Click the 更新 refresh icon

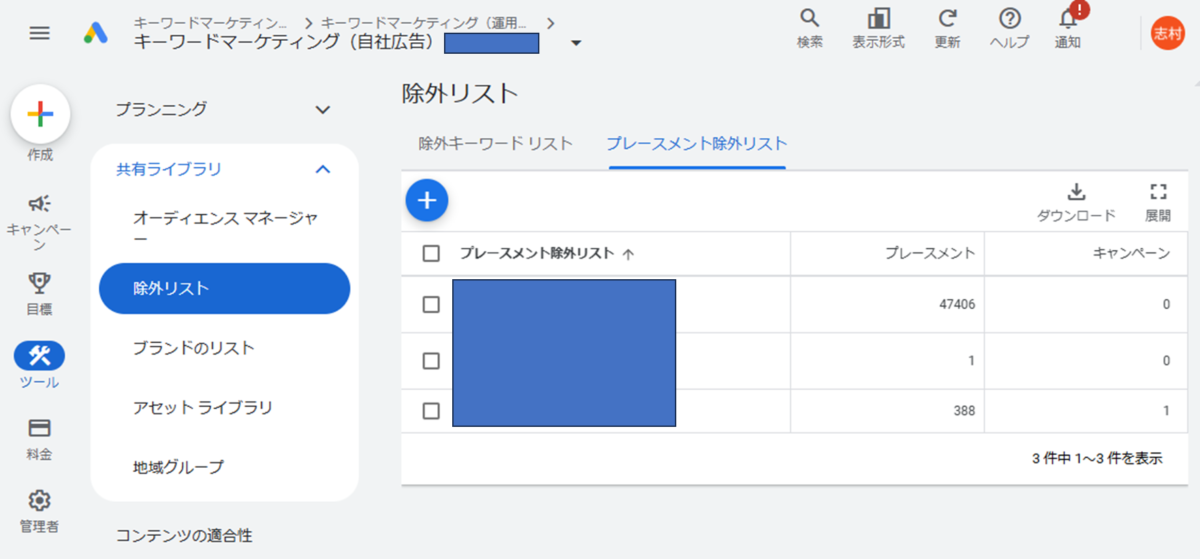(947, 19)
